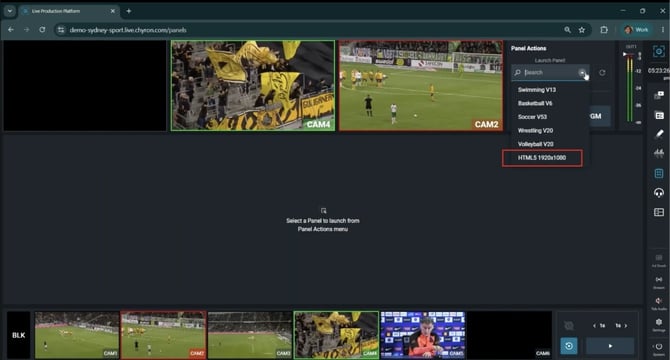Click the Stream icon in sidebar
This screenshot has width=670, height=360.
tap(658, 281)
